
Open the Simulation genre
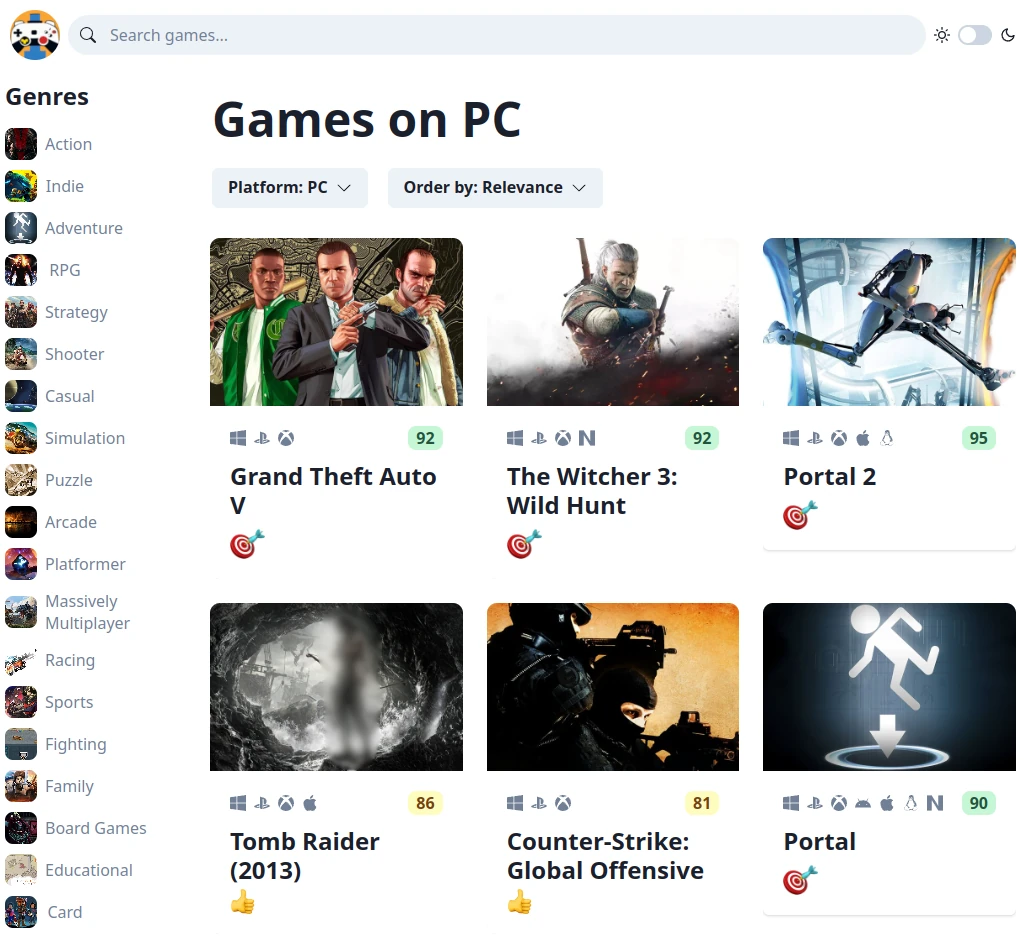(x=85, y=438)
